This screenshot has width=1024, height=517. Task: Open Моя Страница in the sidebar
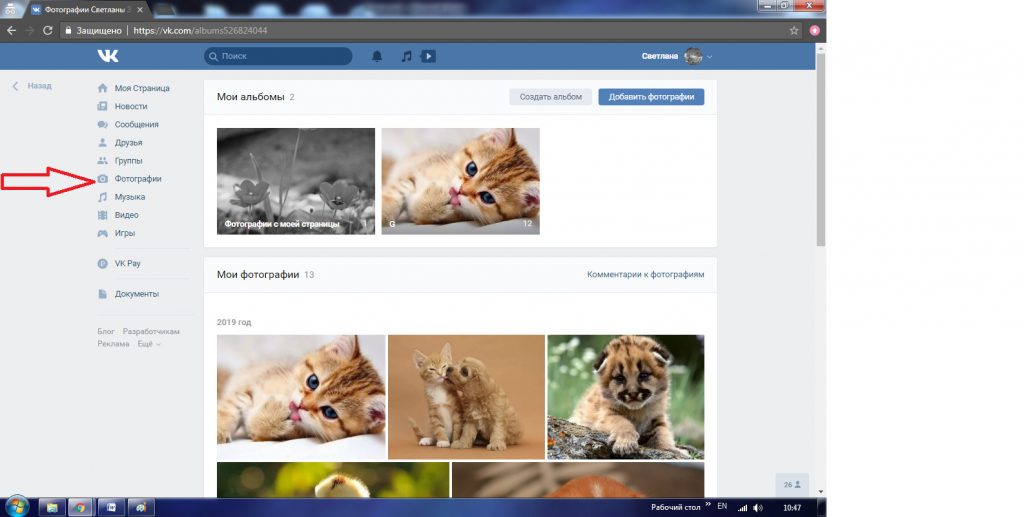click(x=142, y=88)
